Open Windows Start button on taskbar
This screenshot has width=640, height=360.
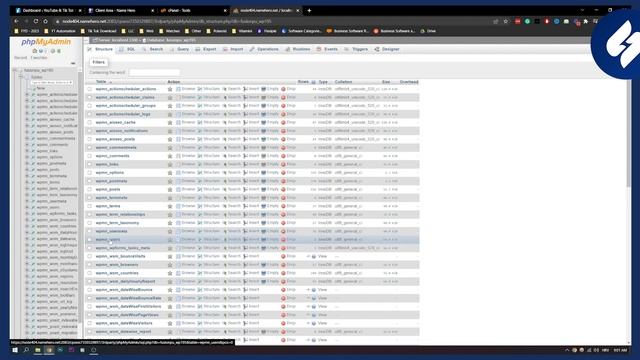15,350
